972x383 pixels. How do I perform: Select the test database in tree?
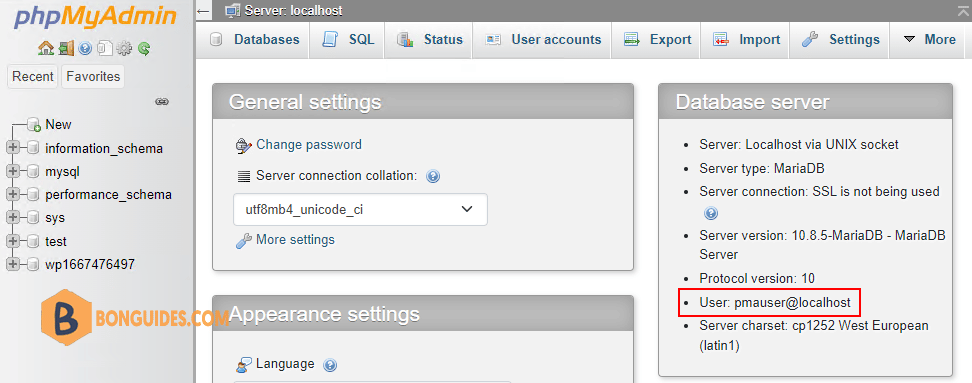tap(56, 241)
